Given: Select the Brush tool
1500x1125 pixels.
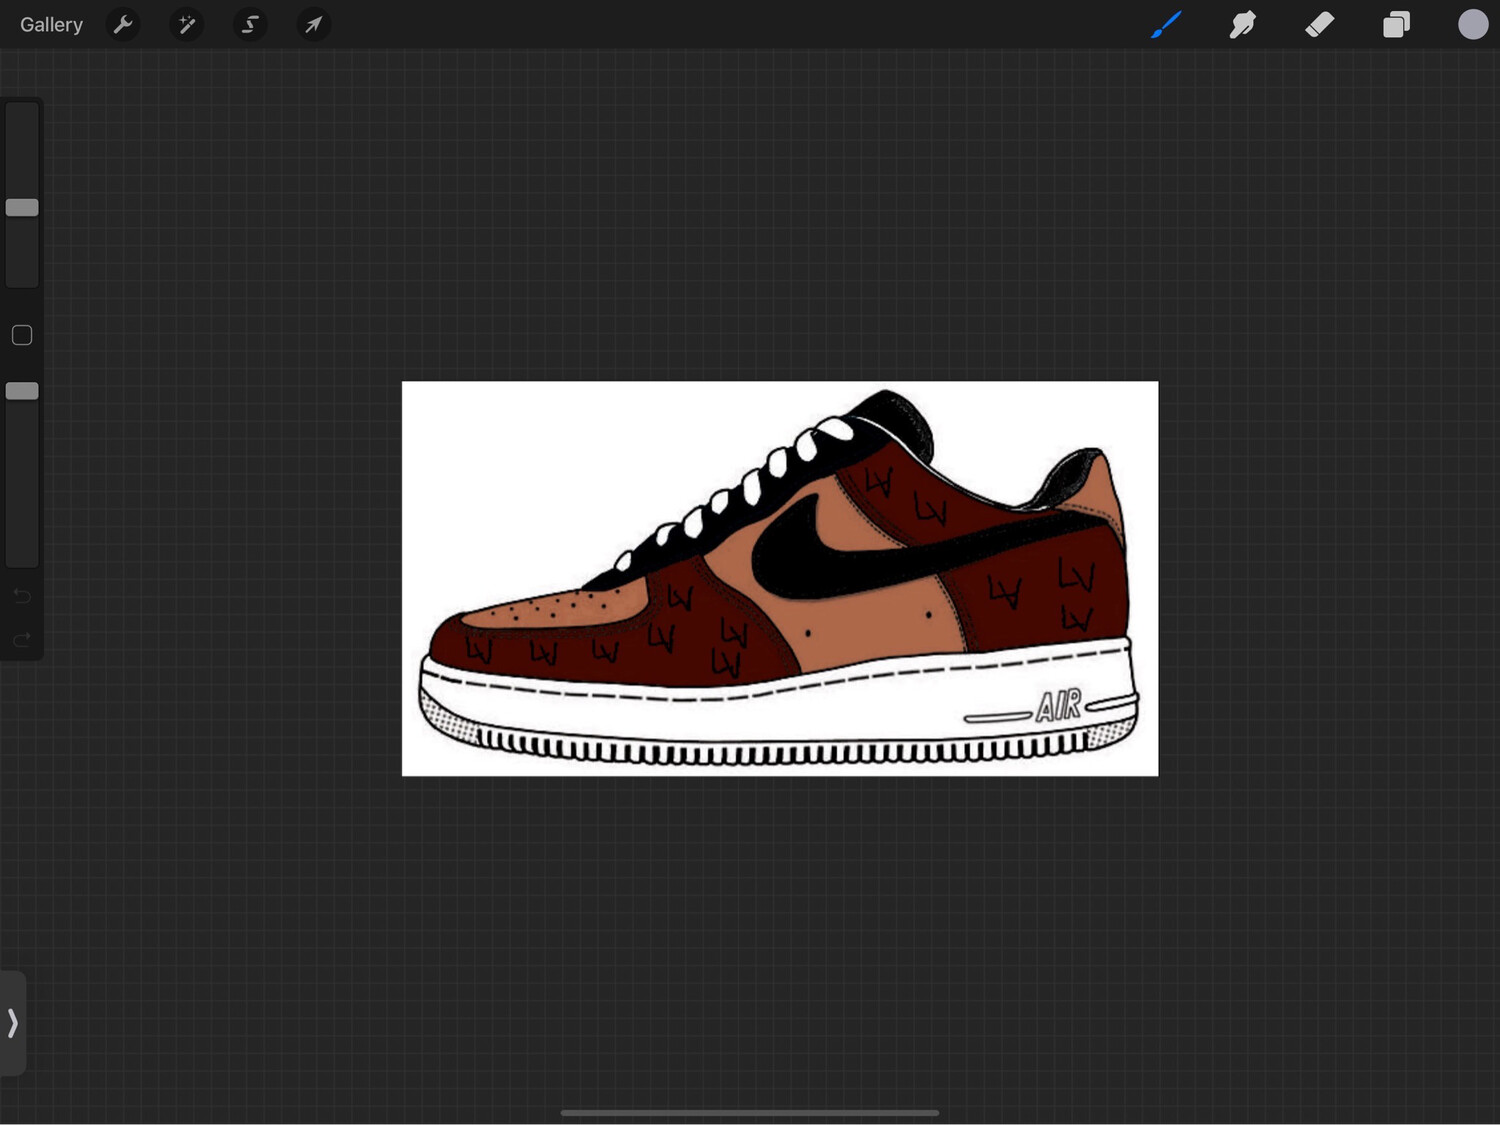Looking at the screenshot, I should click(1166, 24).
